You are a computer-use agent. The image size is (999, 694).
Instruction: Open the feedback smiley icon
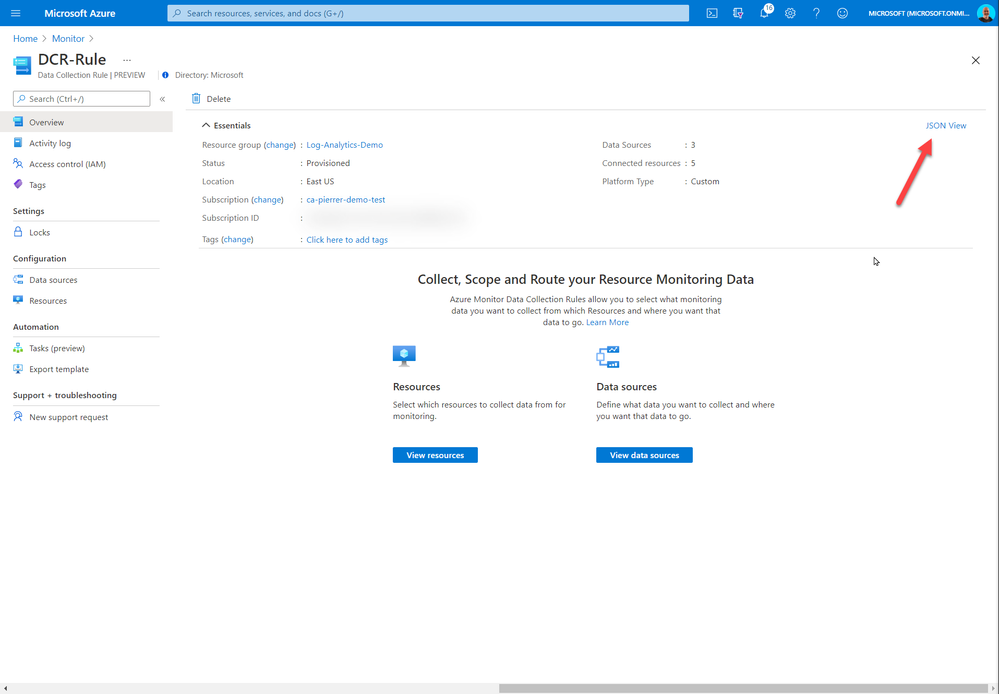(842, 13)
